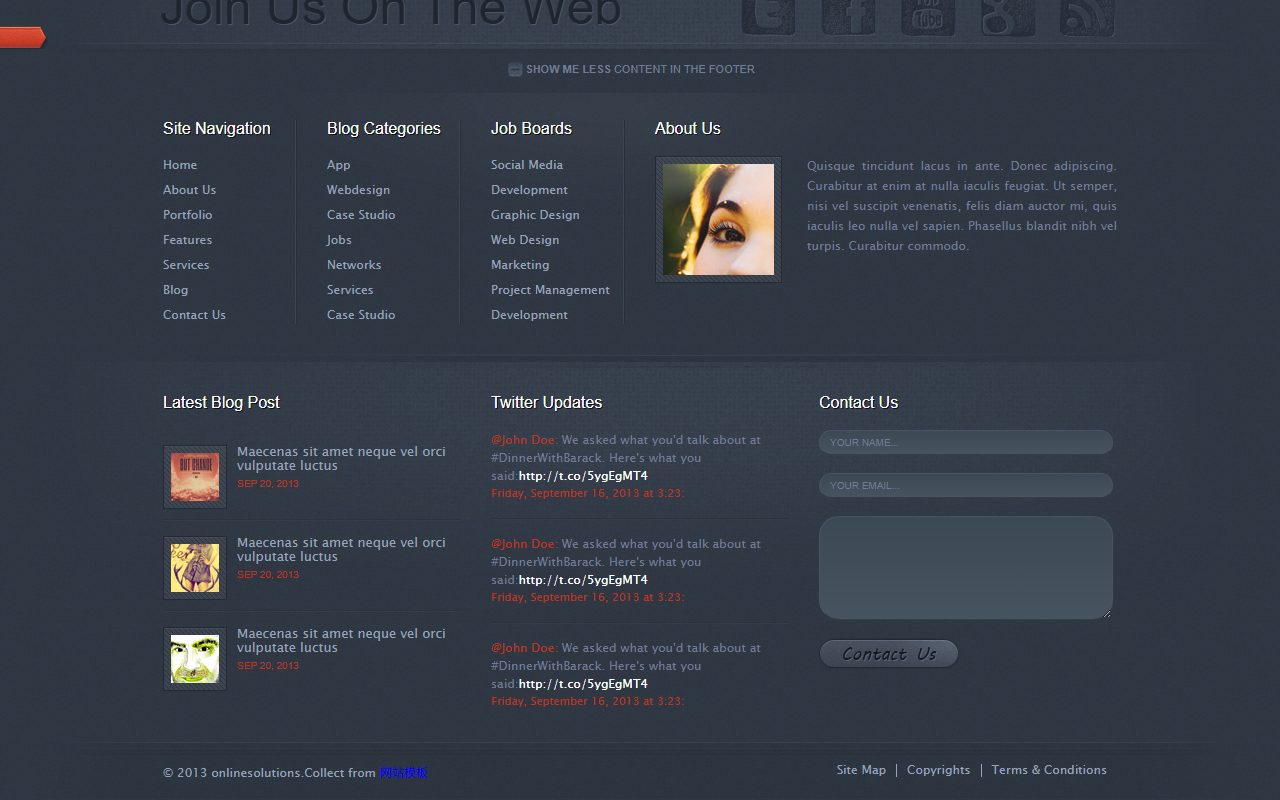Open the Blog link
1280x800 pixels.
[175, 290]
